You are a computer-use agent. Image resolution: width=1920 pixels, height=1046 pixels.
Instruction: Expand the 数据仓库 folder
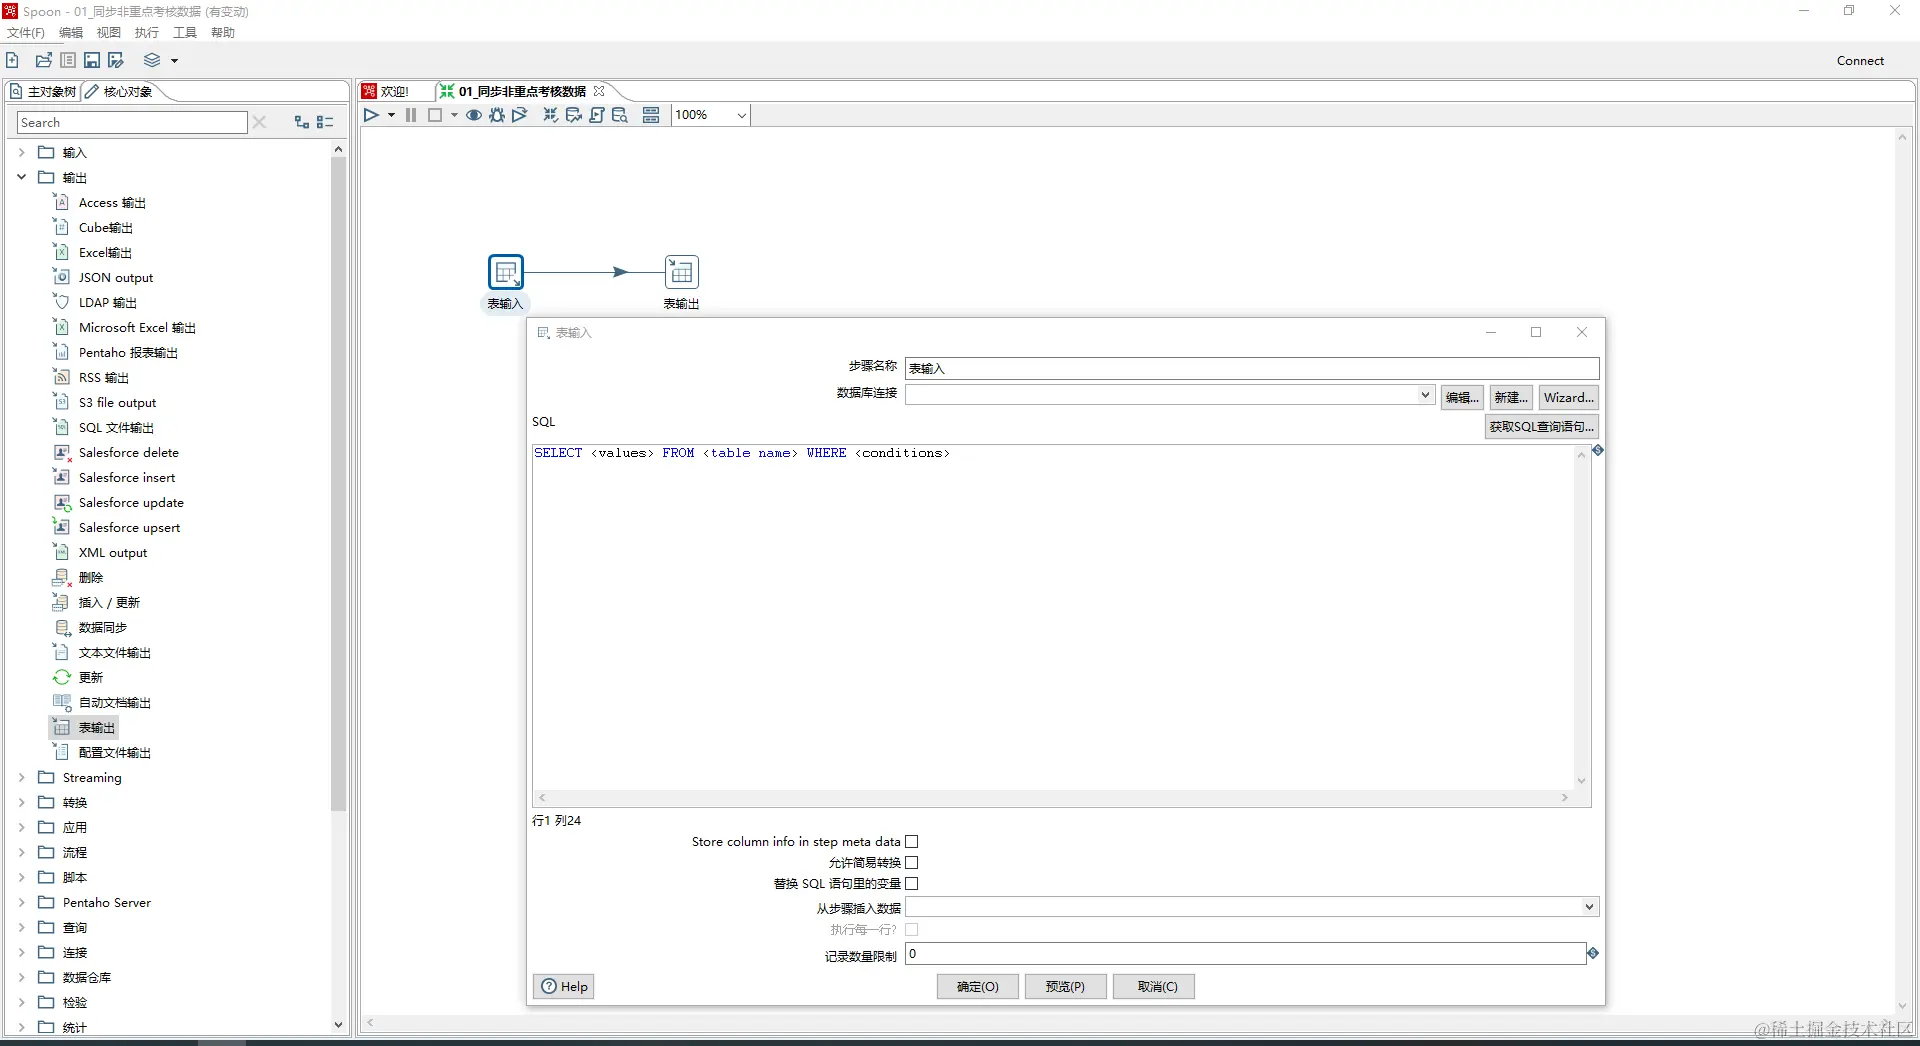click(21, 978)
